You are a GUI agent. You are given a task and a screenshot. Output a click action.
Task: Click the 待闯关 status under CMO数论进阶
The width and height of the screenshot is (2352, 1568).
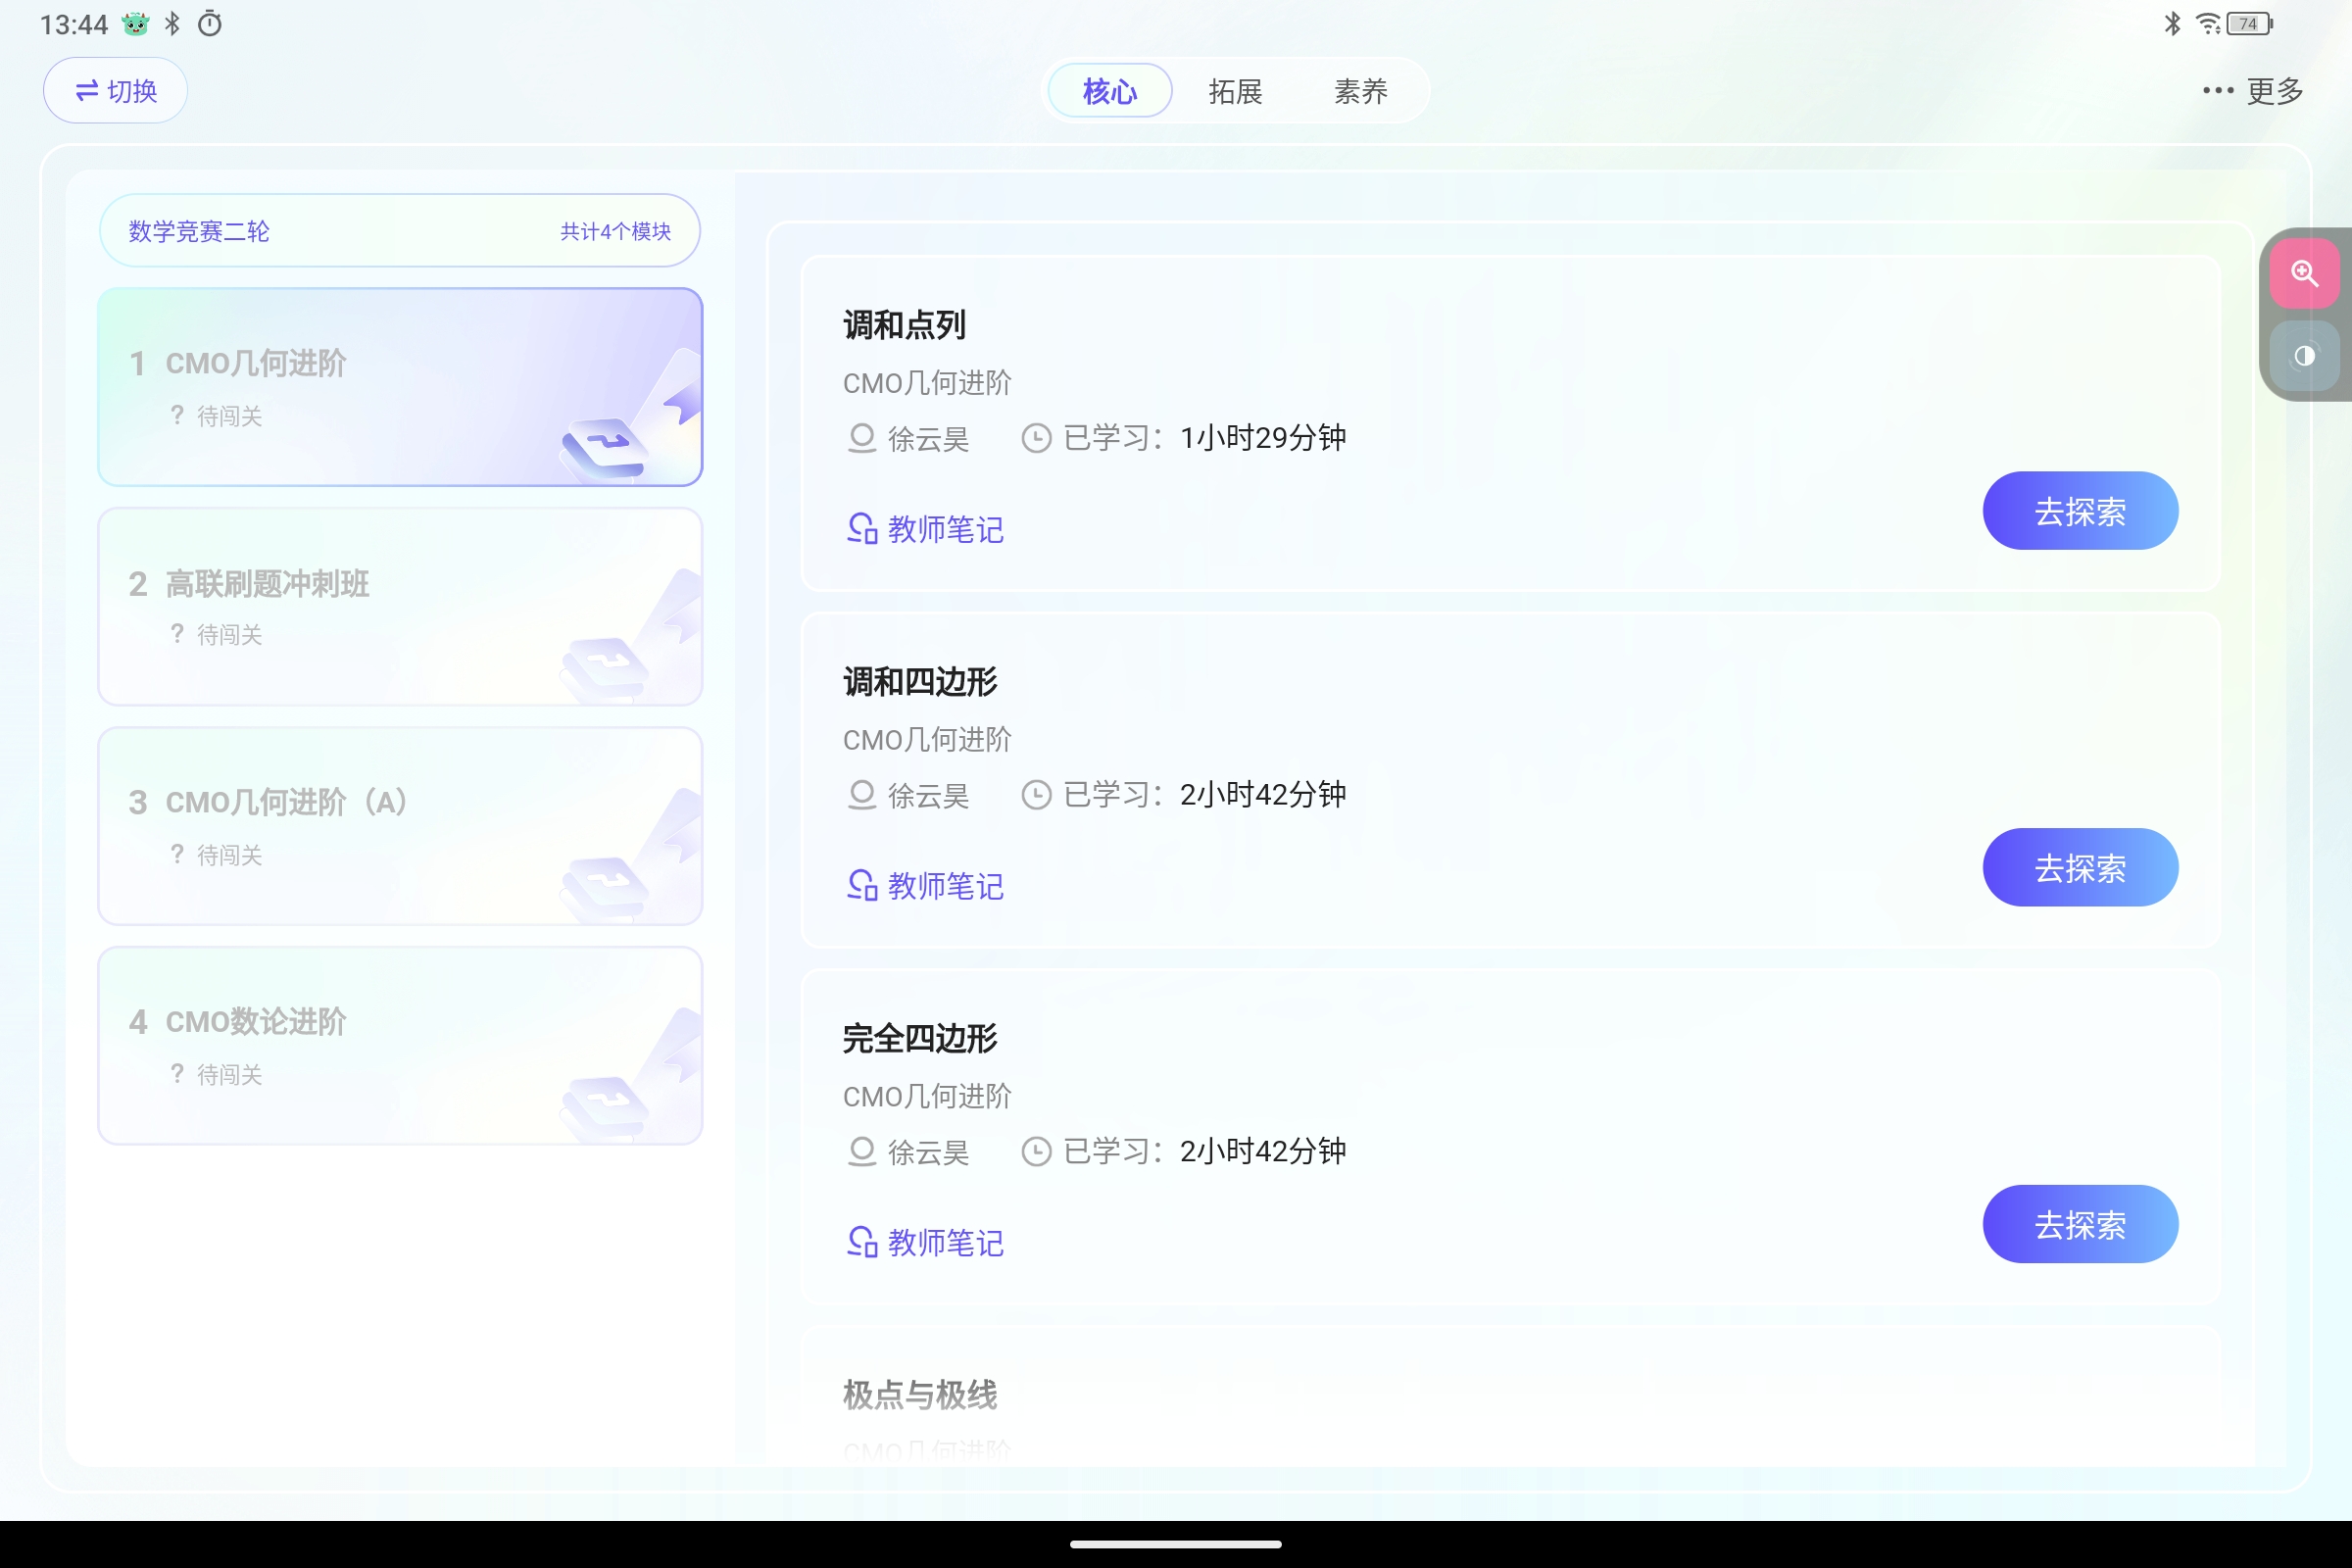(229, 1075)
